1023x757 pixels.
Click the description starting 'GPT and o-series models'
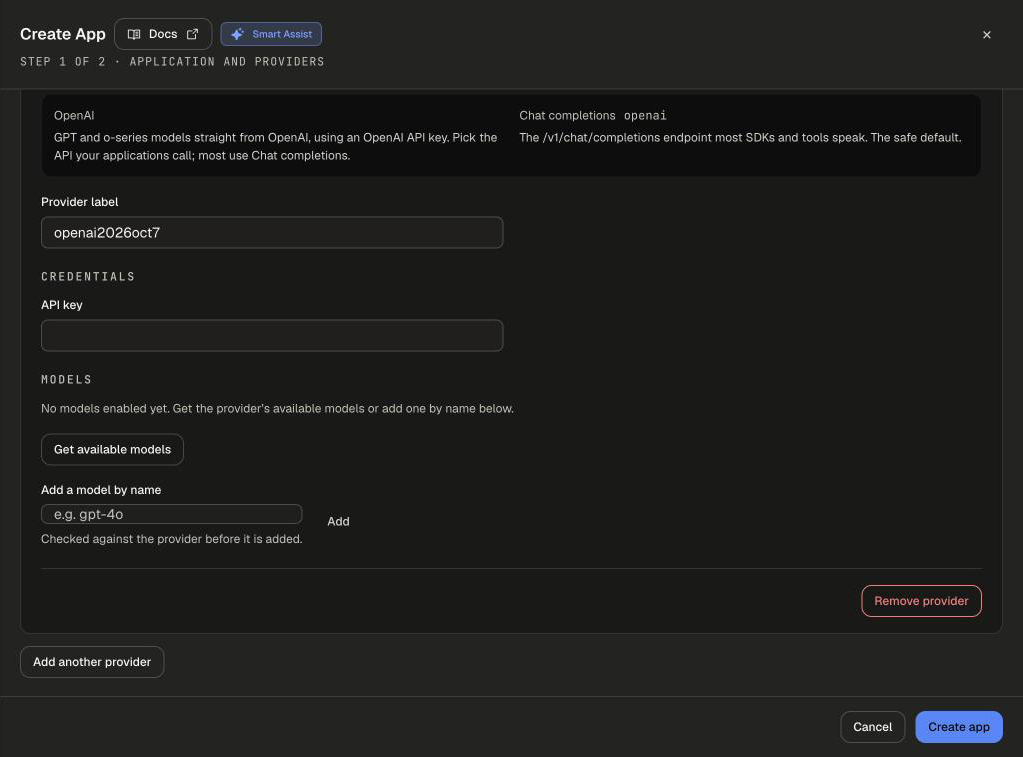click(x=275, y=147)
